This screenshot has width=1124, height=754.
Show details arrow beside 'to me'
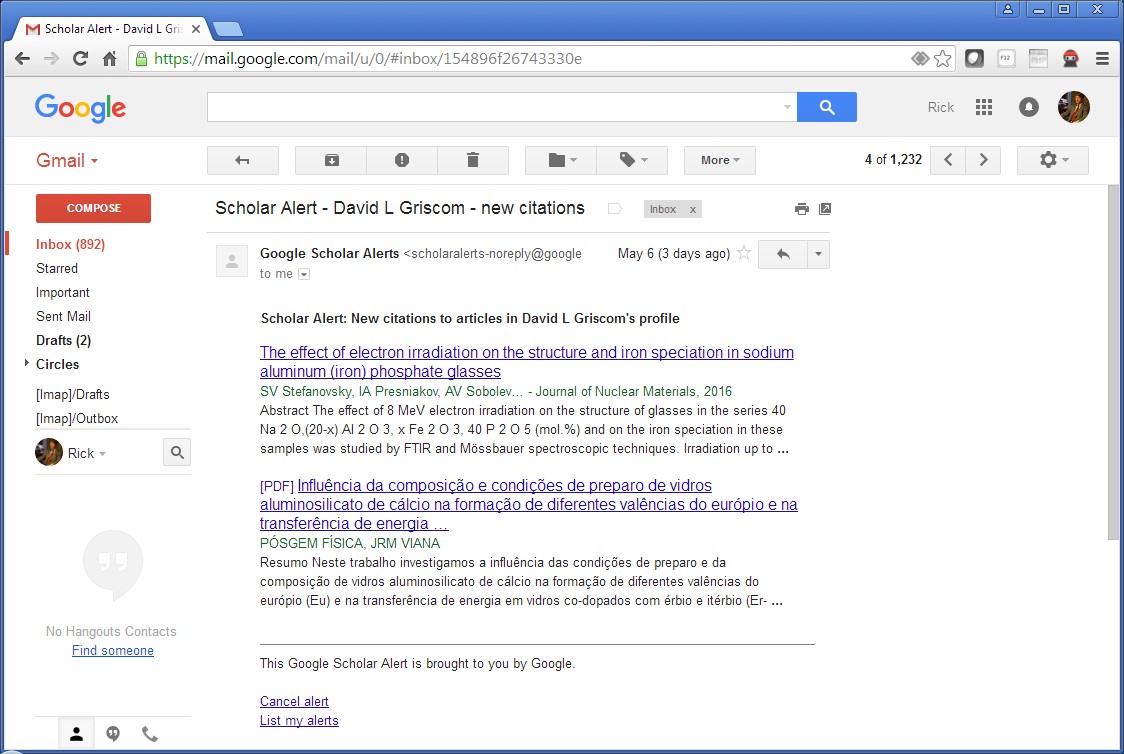point(304,274)
